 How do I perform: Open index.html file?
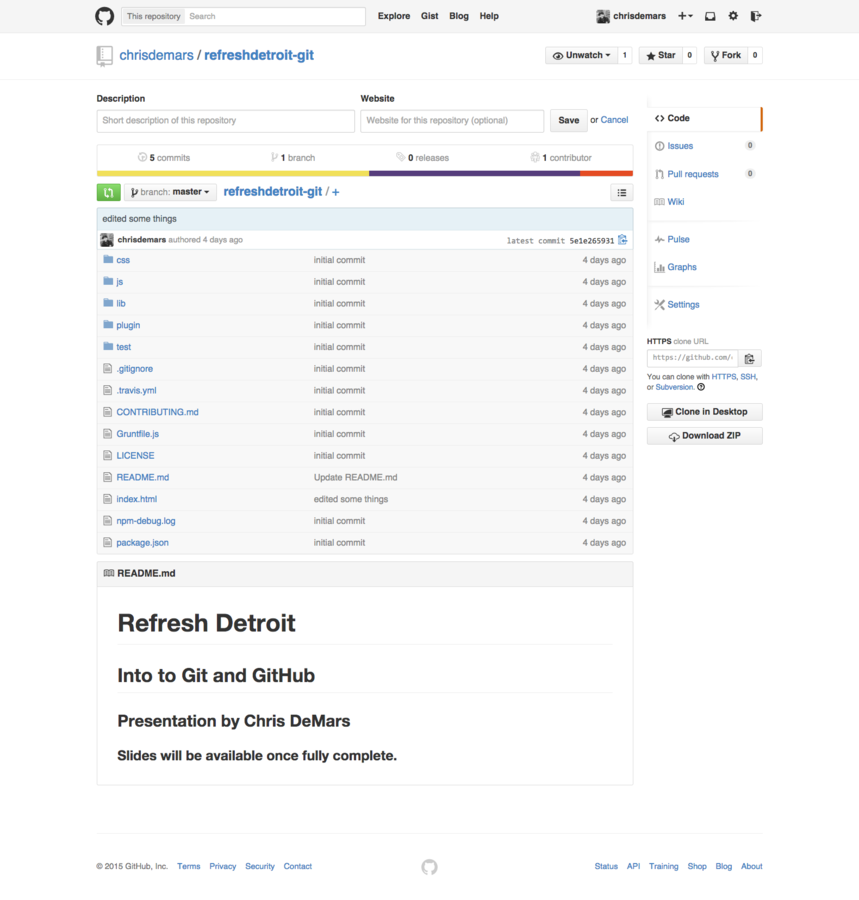click(x=137, y=499)
